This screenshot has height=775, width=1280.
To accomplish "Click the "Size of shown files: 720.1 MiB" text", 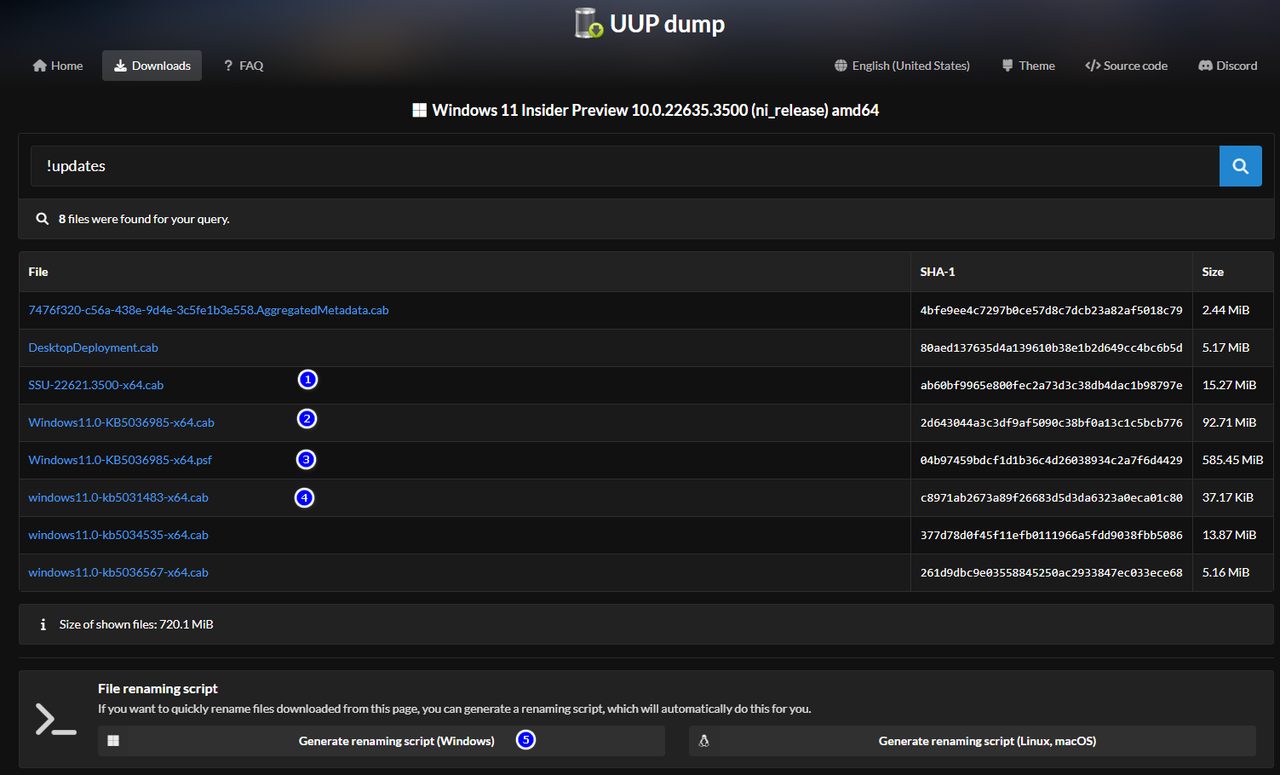I will 136,624.
